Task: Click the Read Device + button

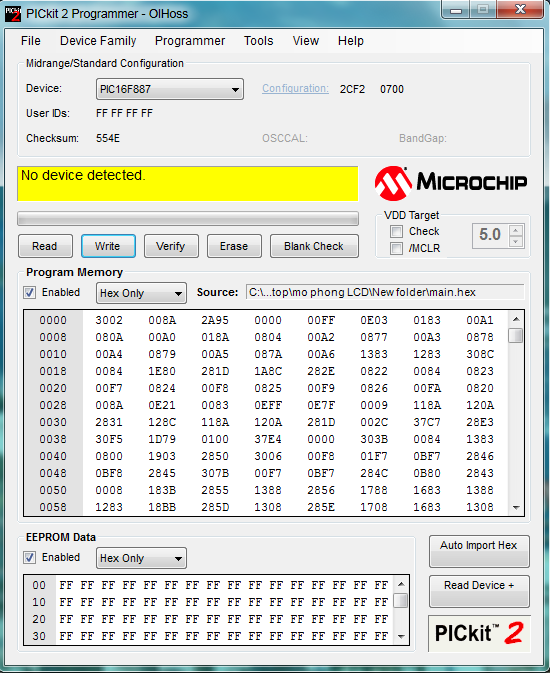Action: [479, 591]
